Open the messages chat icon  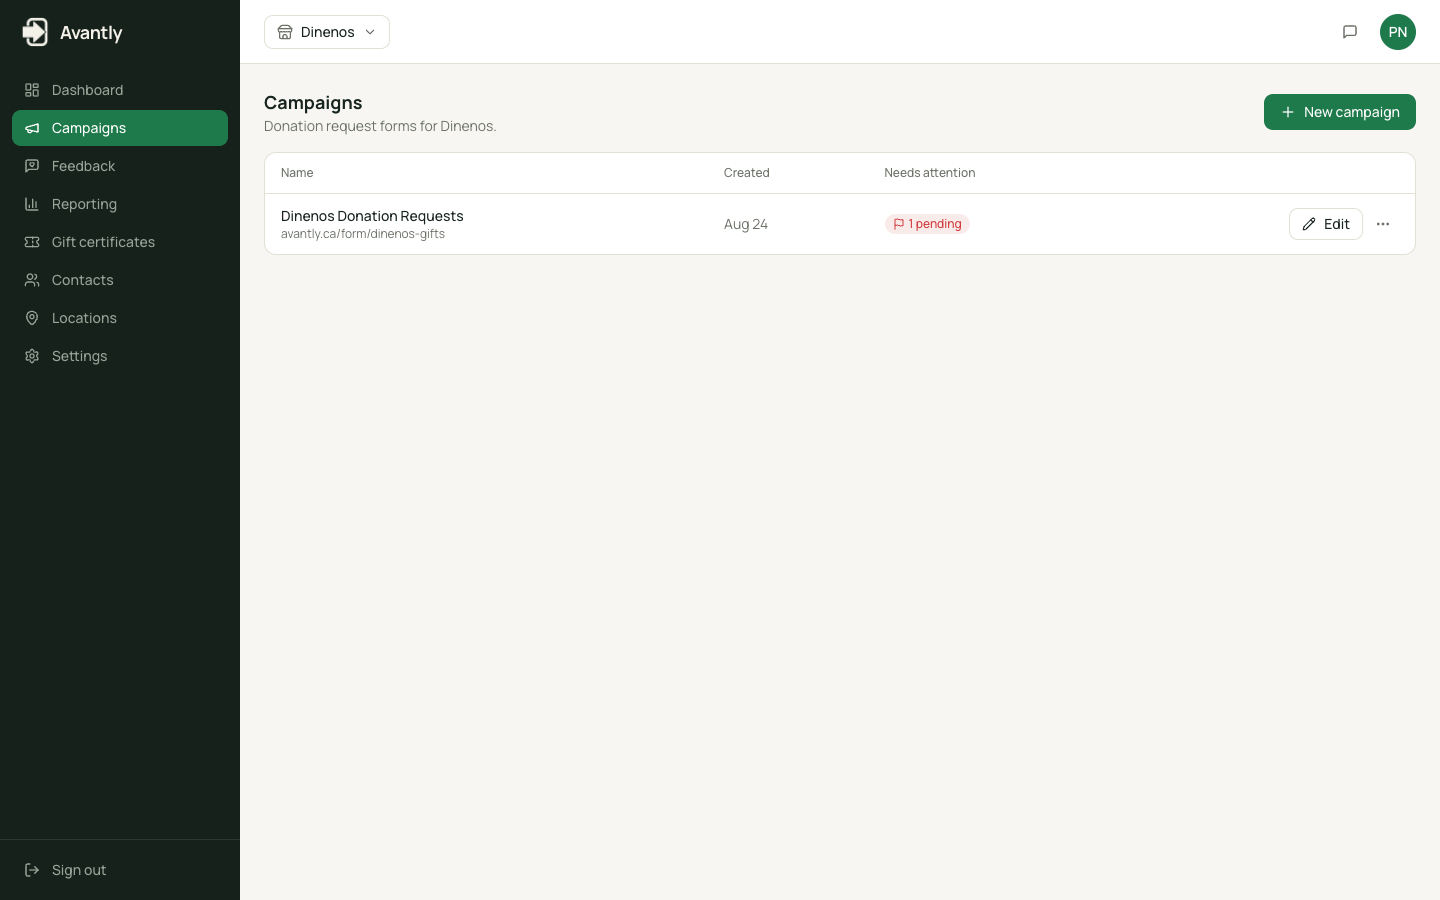[1350, 32]
